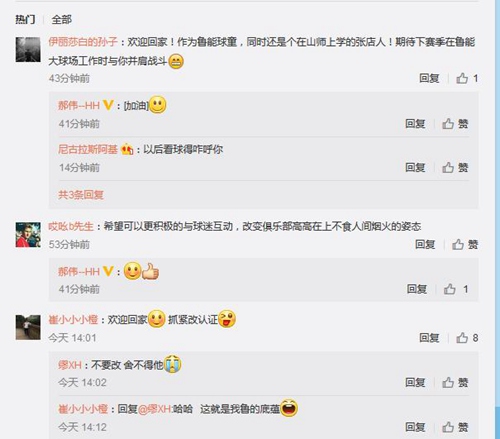Image resolution: width=500 pixels, height=439 pixels.
Task: Reply to 崔小小小橙's comment at 14:01
Action: [429, 338]
